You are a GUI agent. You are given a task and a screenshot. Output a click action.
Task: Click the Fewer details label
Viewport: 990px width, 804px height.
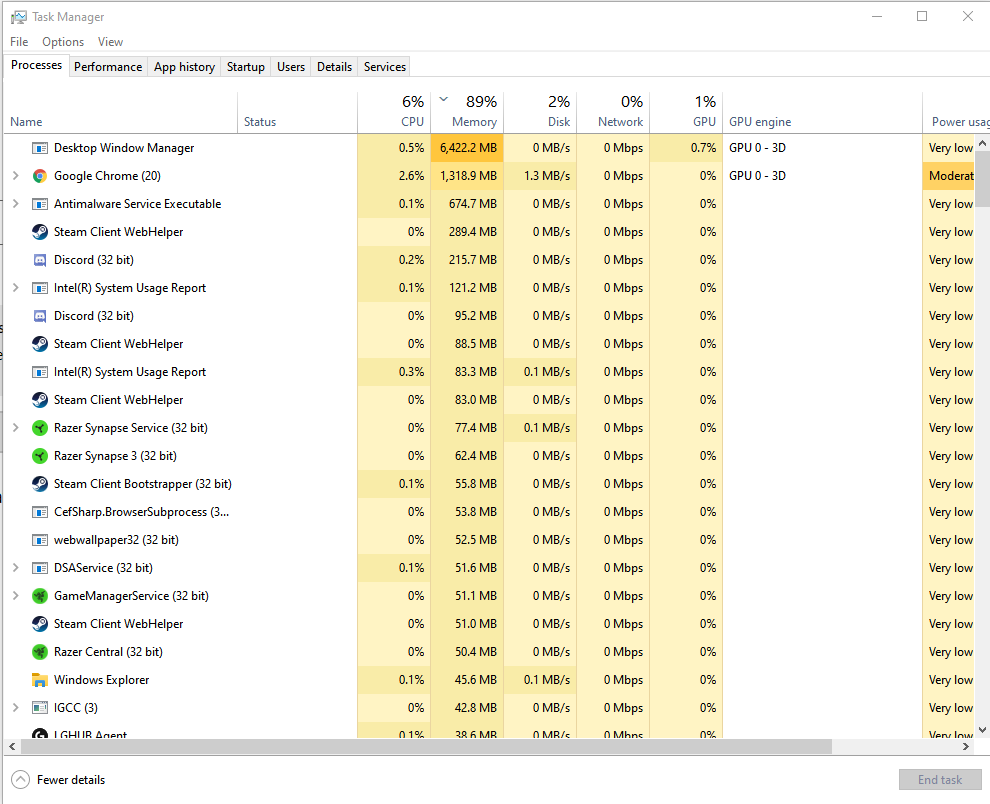[x=71, y=780]
